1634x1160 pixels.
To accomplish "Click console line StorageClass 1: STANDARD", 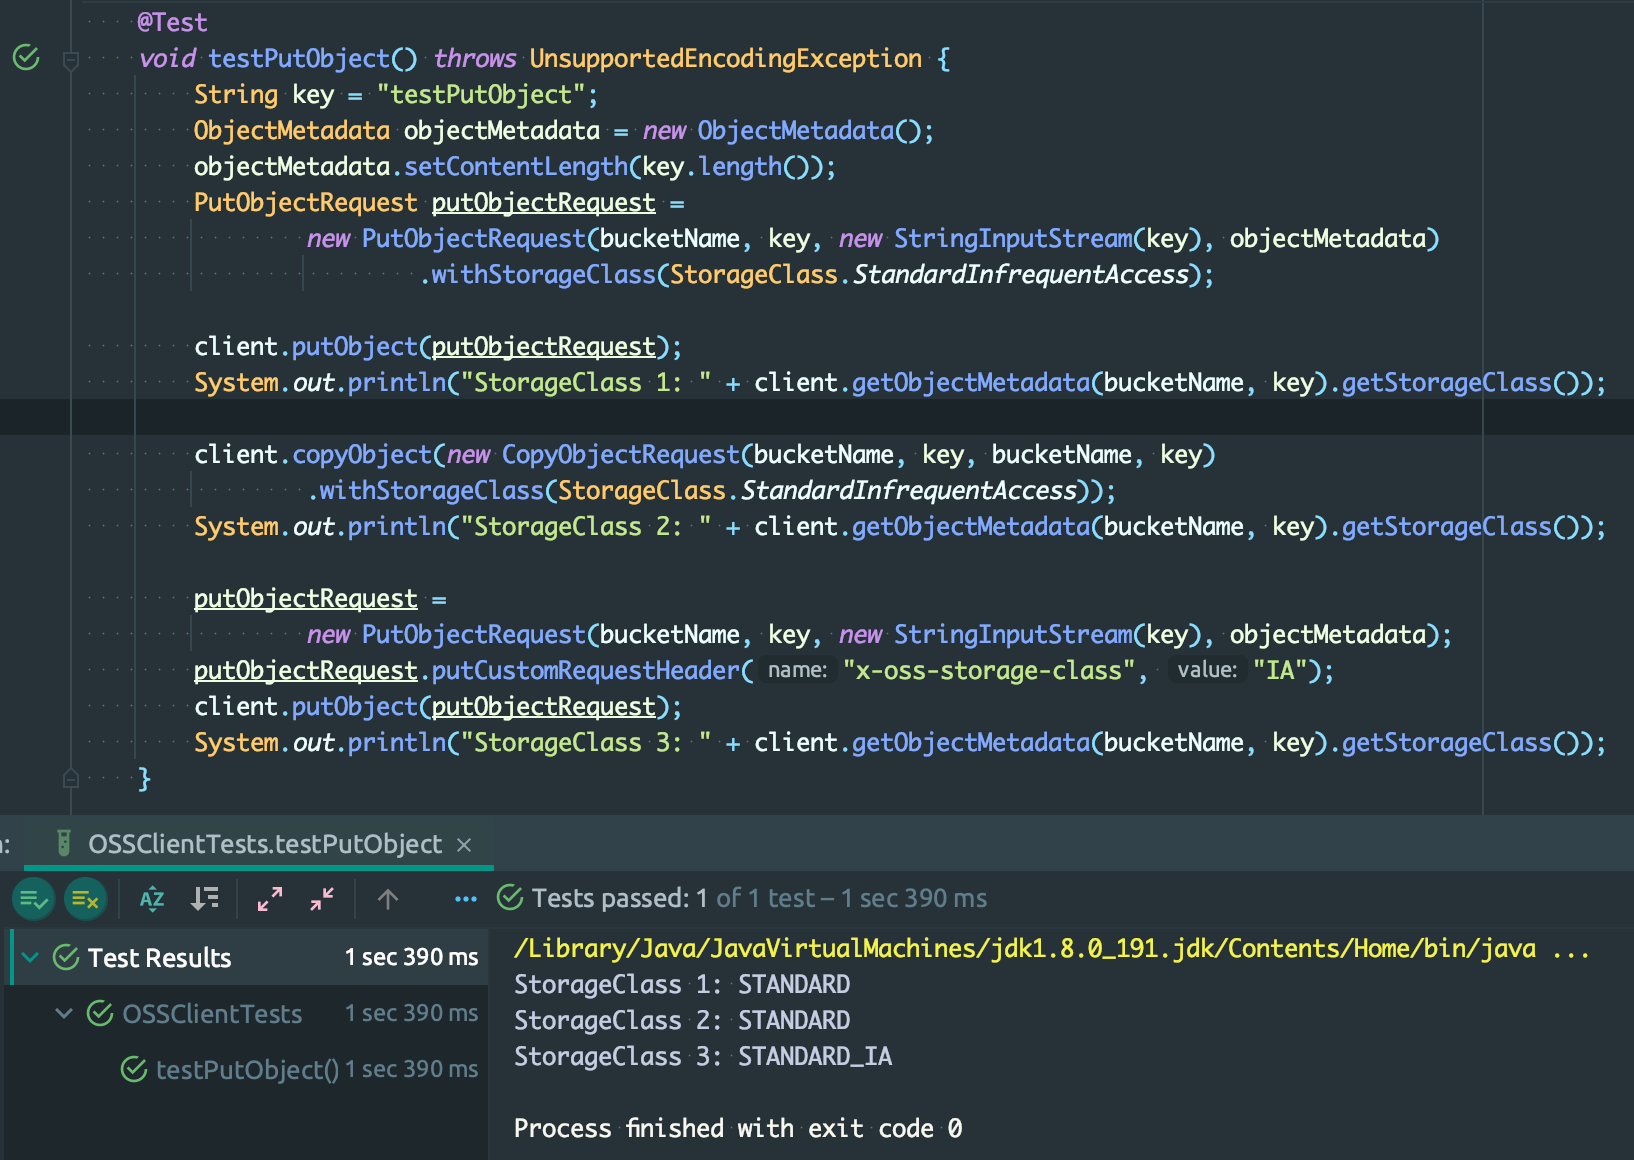I will tap(682, 984).
